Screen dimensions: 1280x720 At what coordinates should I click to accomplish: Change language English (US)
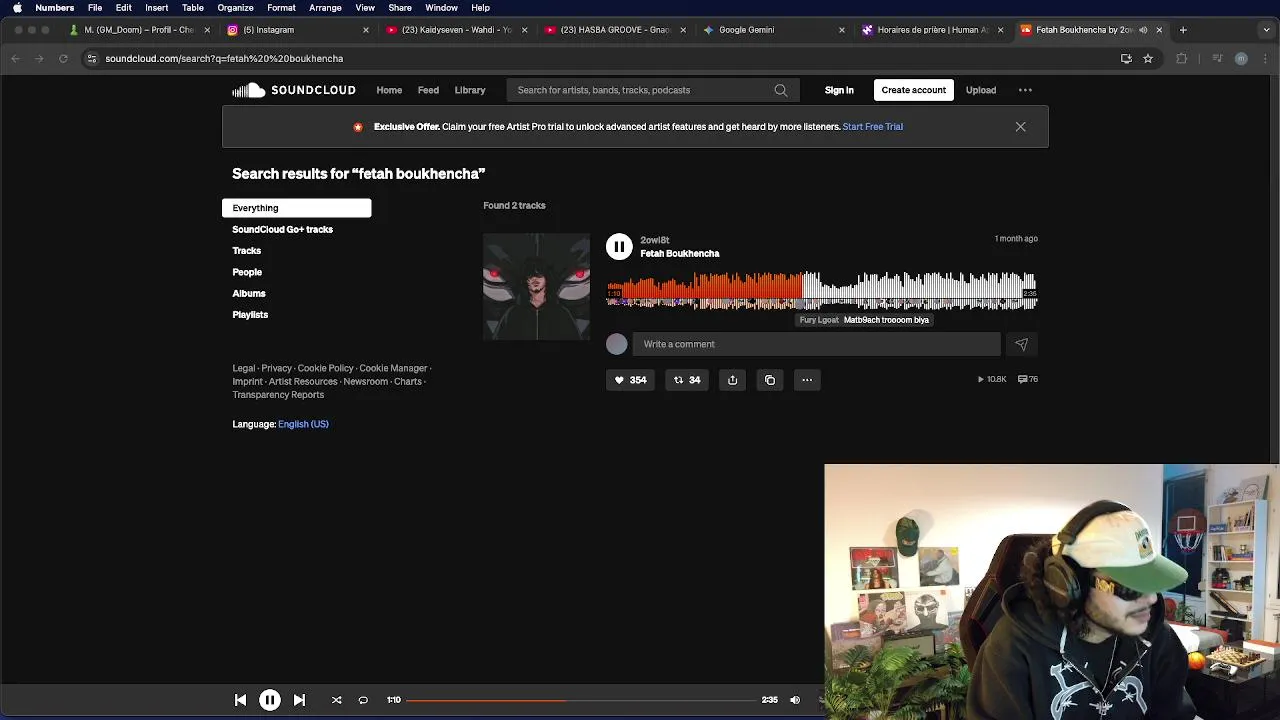303,424
